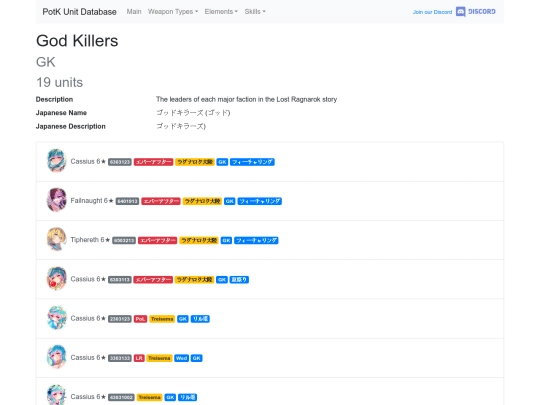Image resolution: width=540 pixels, height=405 pixels.
Task: Click gray ID badge in Tiphereth's row
Action: [124, 240]
